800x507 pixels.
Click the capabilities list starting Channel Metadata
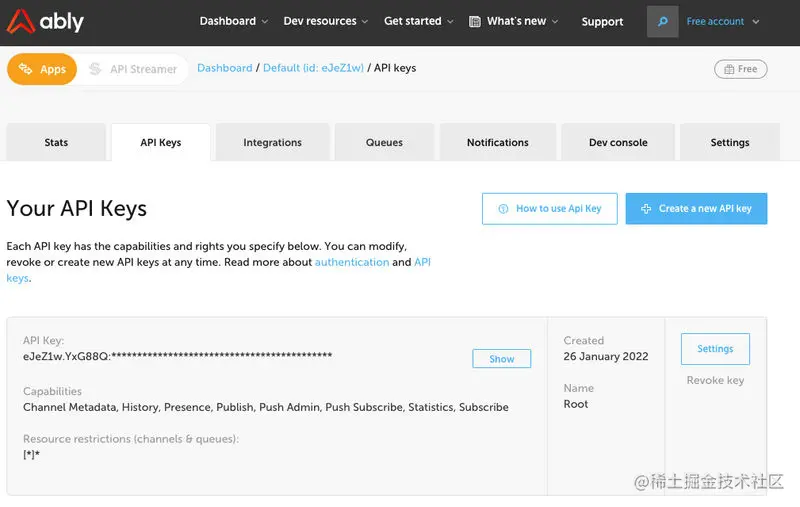point(266,407)
